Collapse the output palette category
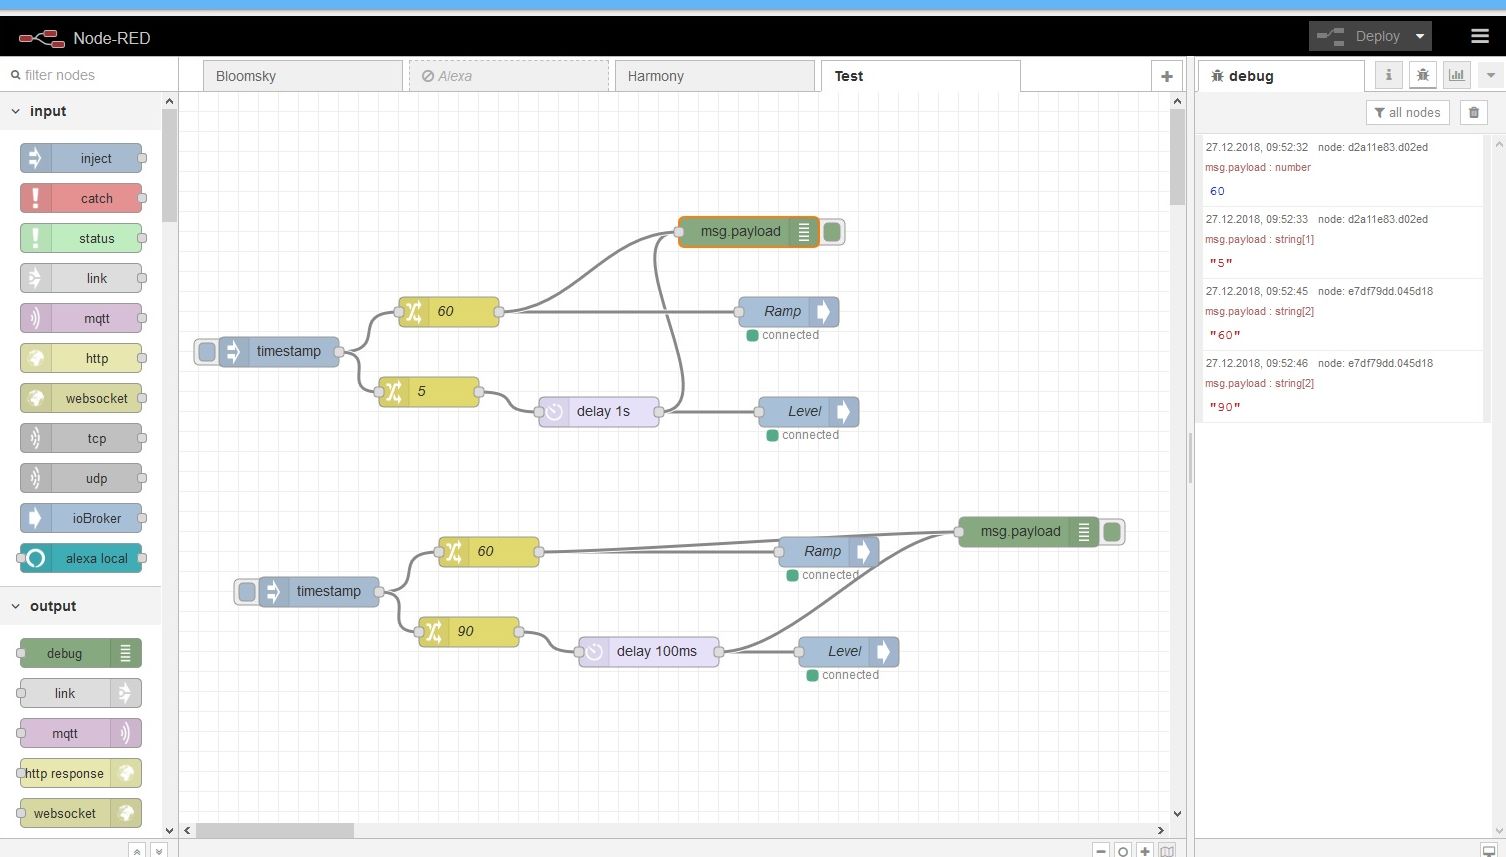Image resolution: width=1506 pixels, height=857 pixels. coord(80,606)
